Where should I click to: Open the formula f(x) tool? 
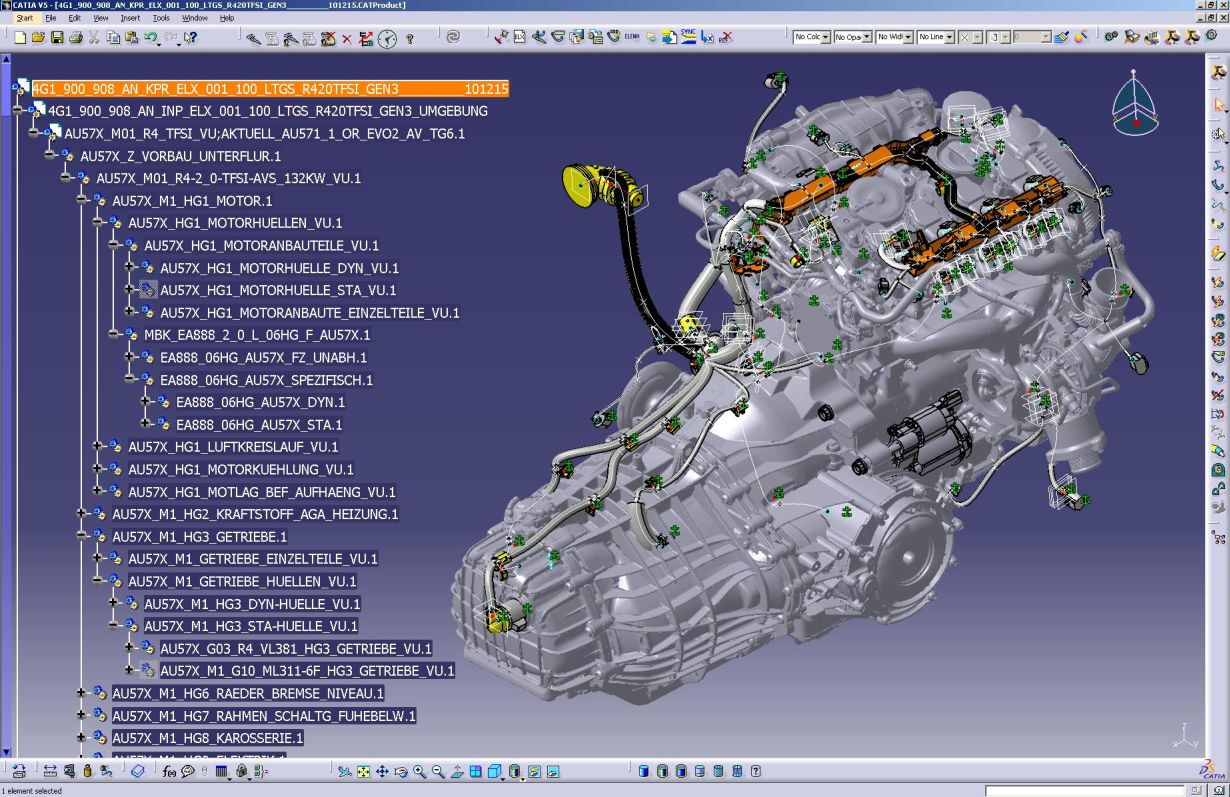[x=169, y=771]
